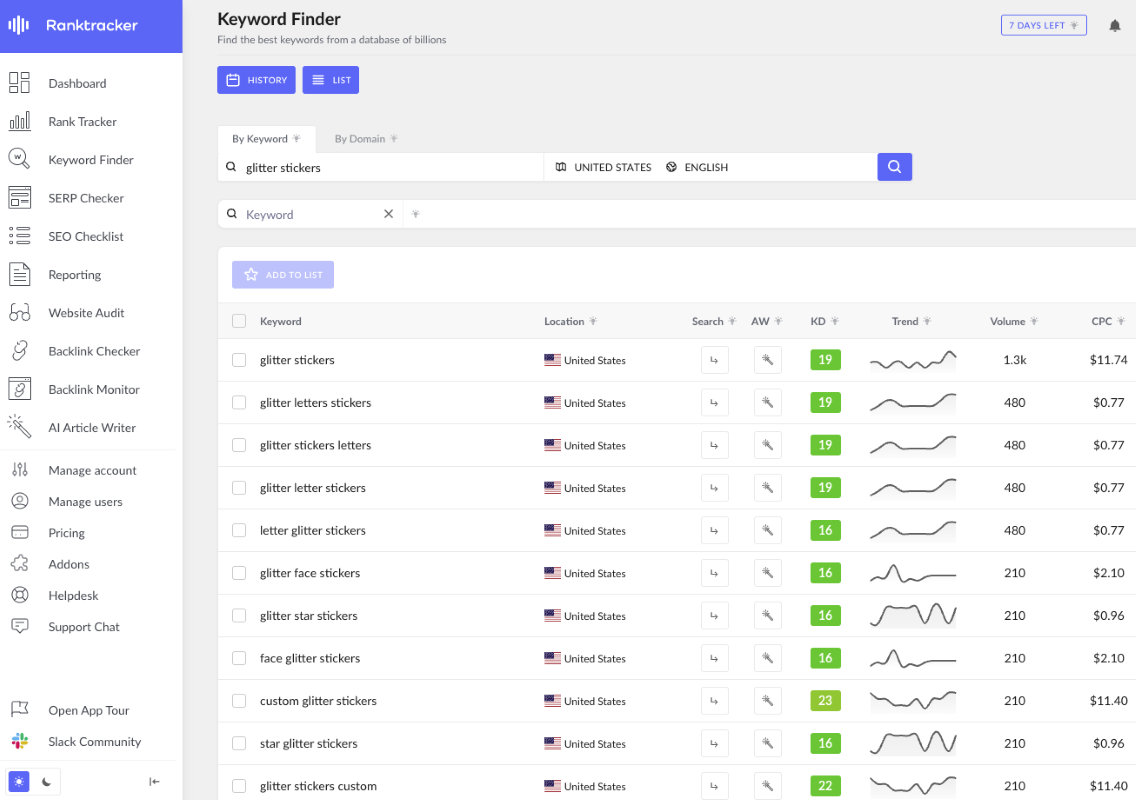Click the ADD TO LIST button

click(283, 275)
